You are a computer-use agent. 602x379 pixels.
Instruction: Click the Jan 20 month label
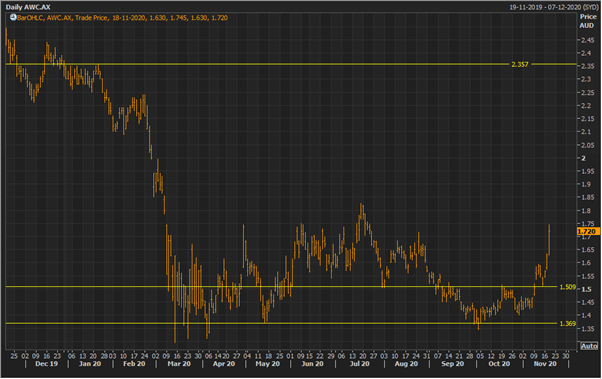point(90,364)
